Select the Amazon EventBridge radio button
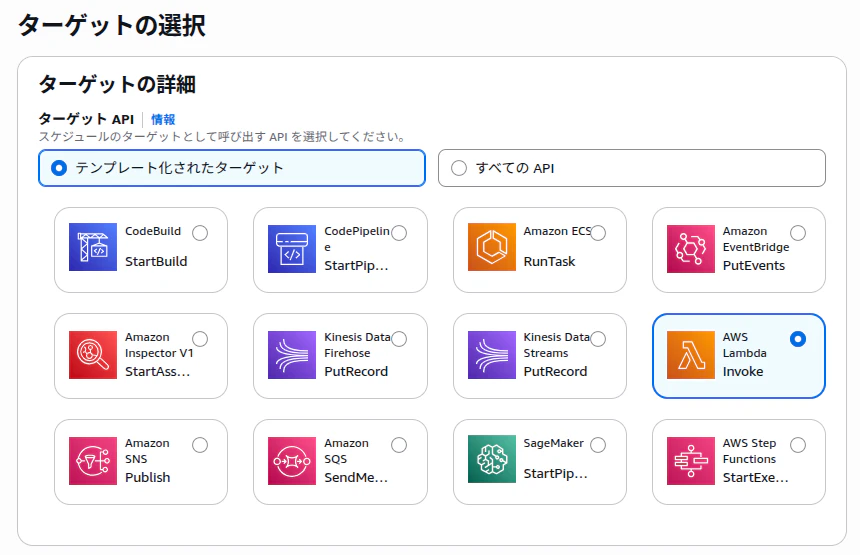860x555 pixels. pyautogui.click(x=798, y=233)
